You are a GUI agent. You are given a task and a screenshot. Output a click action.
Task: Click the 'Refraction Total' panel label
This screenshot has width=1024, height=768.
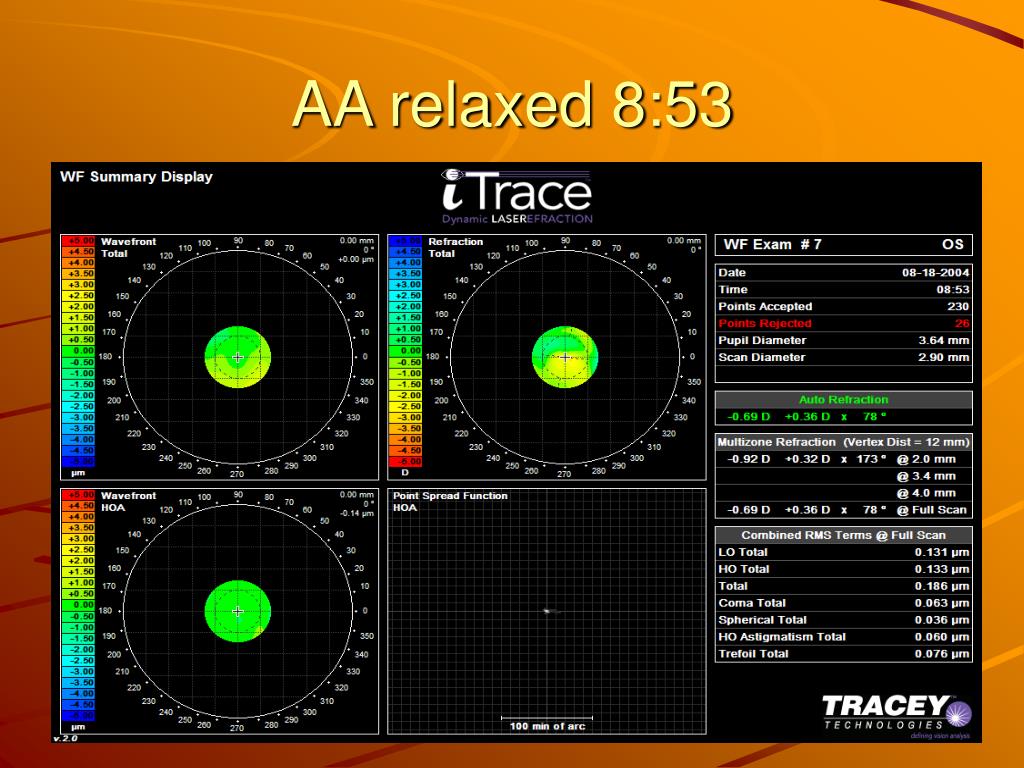(455, 248)
